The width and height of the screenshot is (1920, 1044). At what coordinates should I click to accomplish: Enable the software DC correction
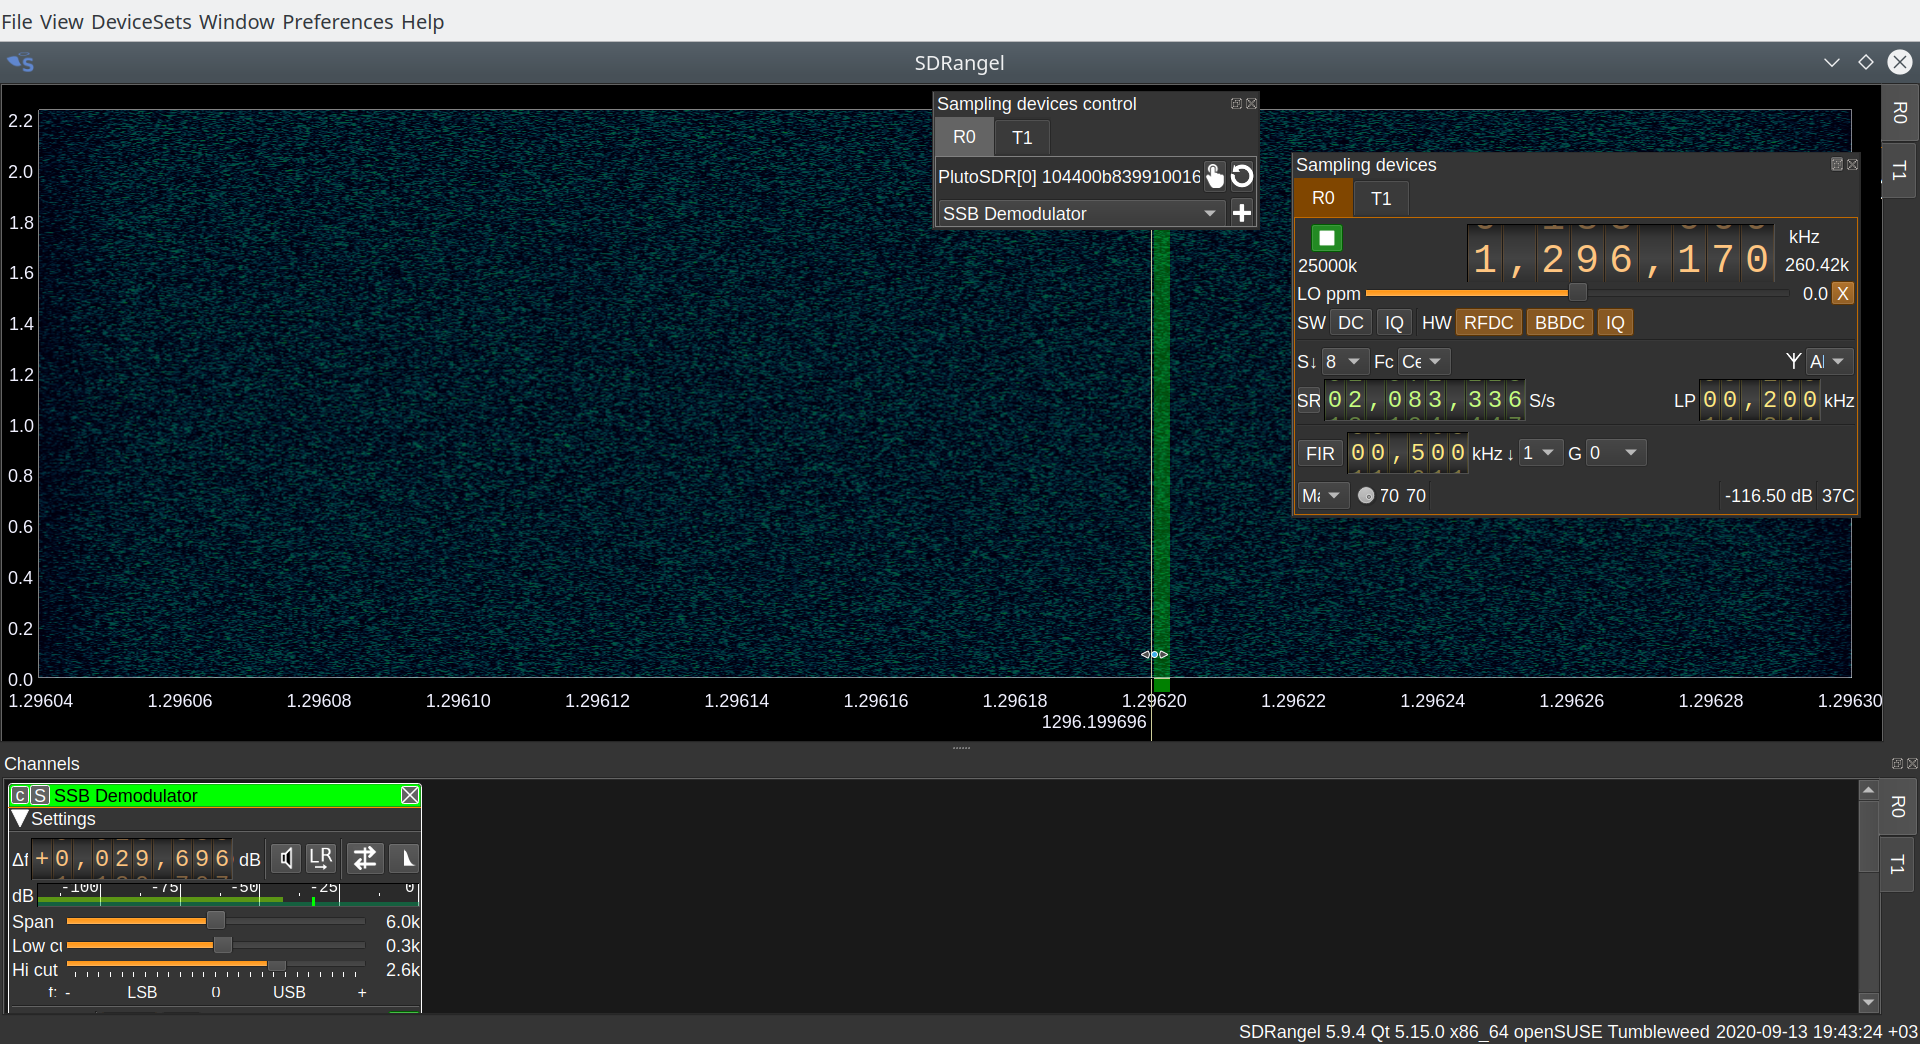[1350, 322]
